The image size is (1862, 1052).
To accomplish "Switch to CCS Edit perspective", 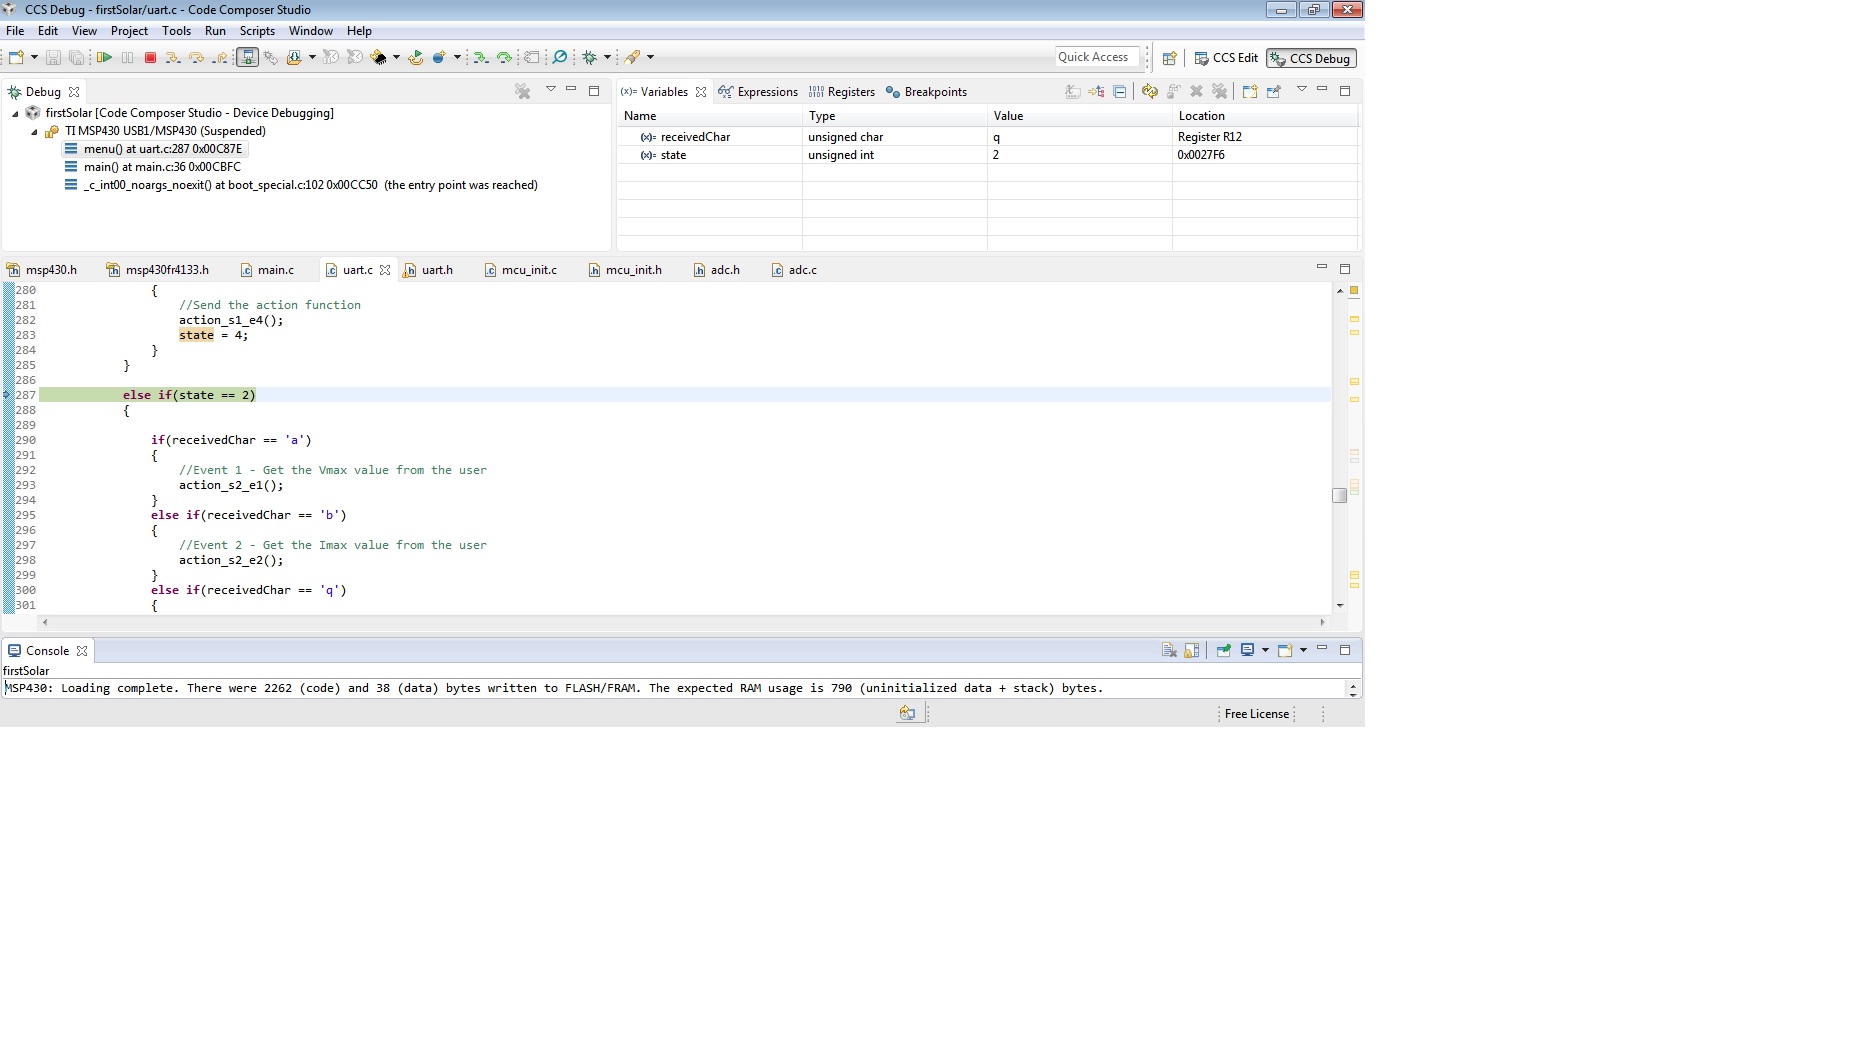I will pyautogui.click(x=1226, y=58).
